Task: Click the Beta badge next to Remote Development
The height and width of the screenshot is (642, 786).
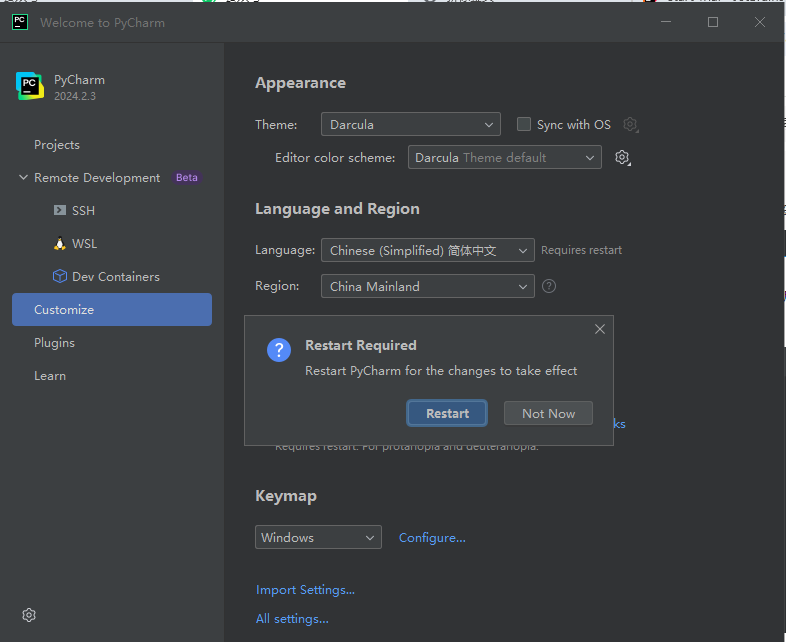Action: point(186,177)
